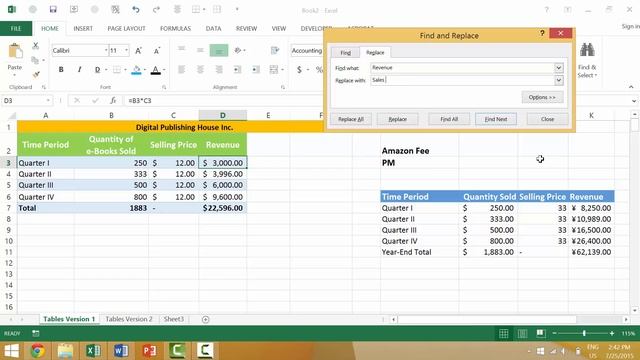Switch to the INSERT ribbon tab

[x=83, y=29]
